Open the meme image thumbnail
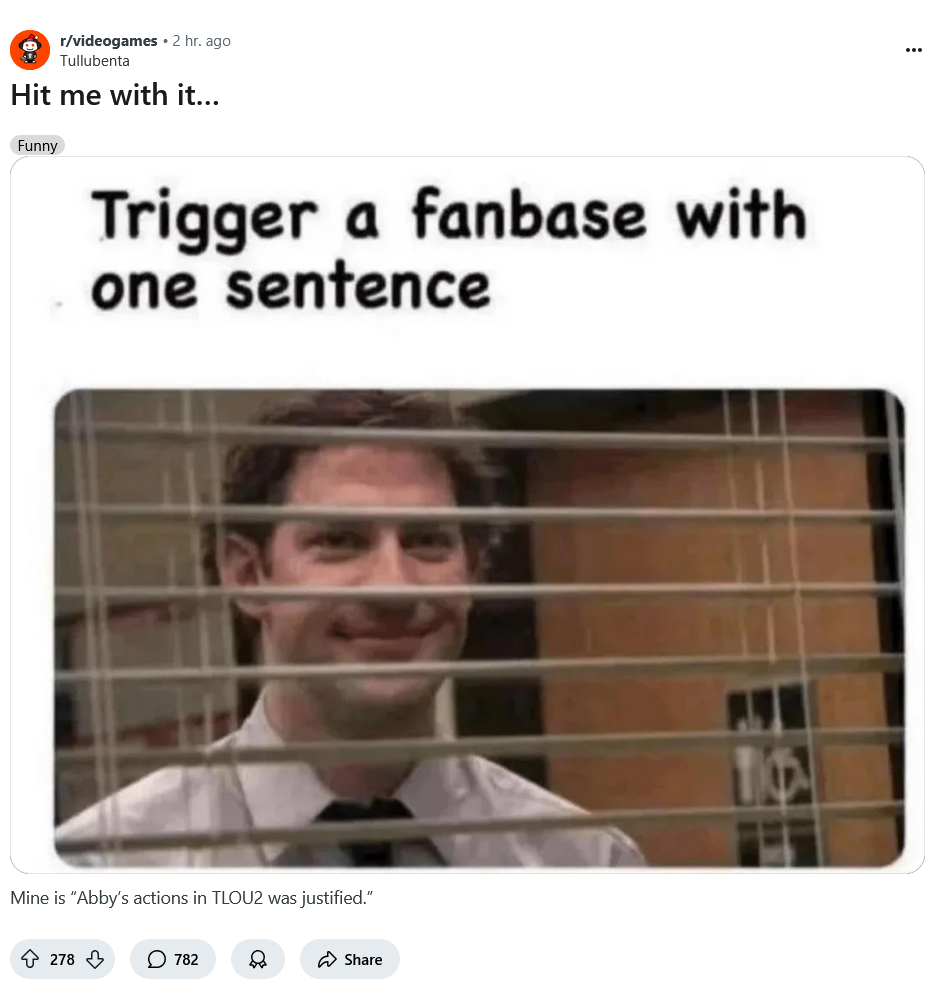 tap(468, 515)
